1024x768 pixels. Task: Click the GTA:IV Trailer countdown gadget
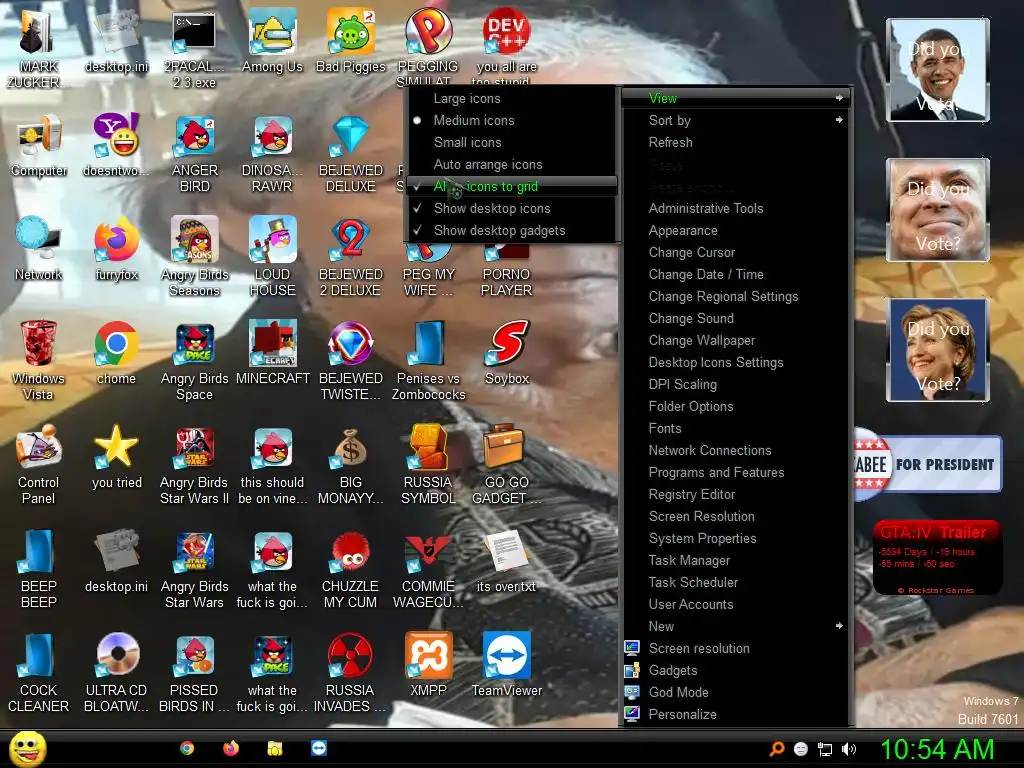(x=937, y=557)
